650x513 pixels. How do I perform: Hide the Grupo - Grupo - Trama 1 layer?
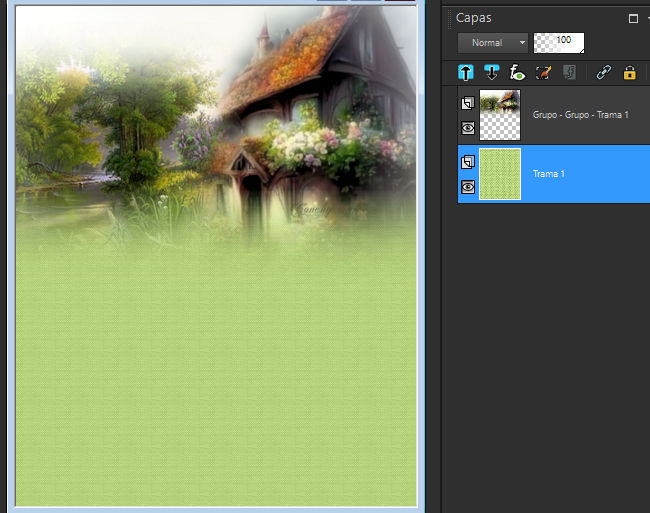click(x=468, y=128)
